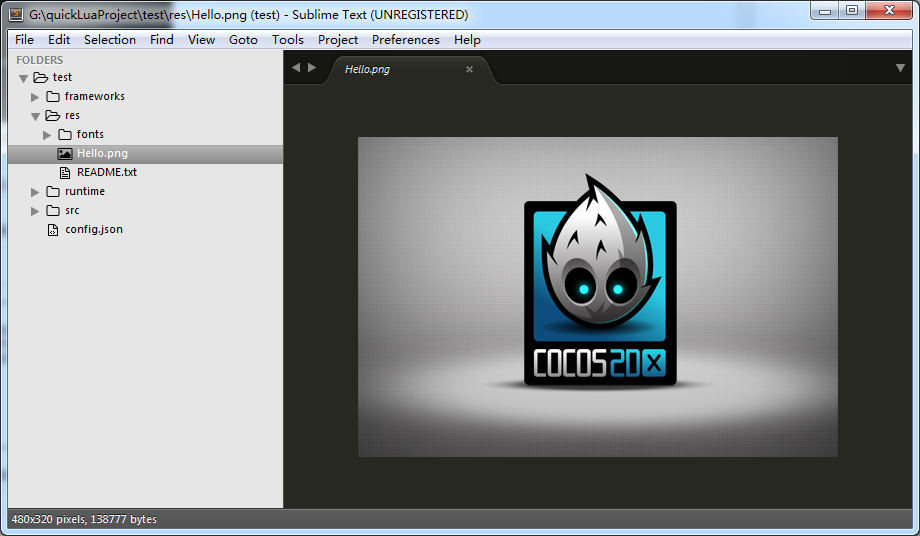920x536 pixels.
Task: Select the res folder label
Action: (x=72, y=116)
